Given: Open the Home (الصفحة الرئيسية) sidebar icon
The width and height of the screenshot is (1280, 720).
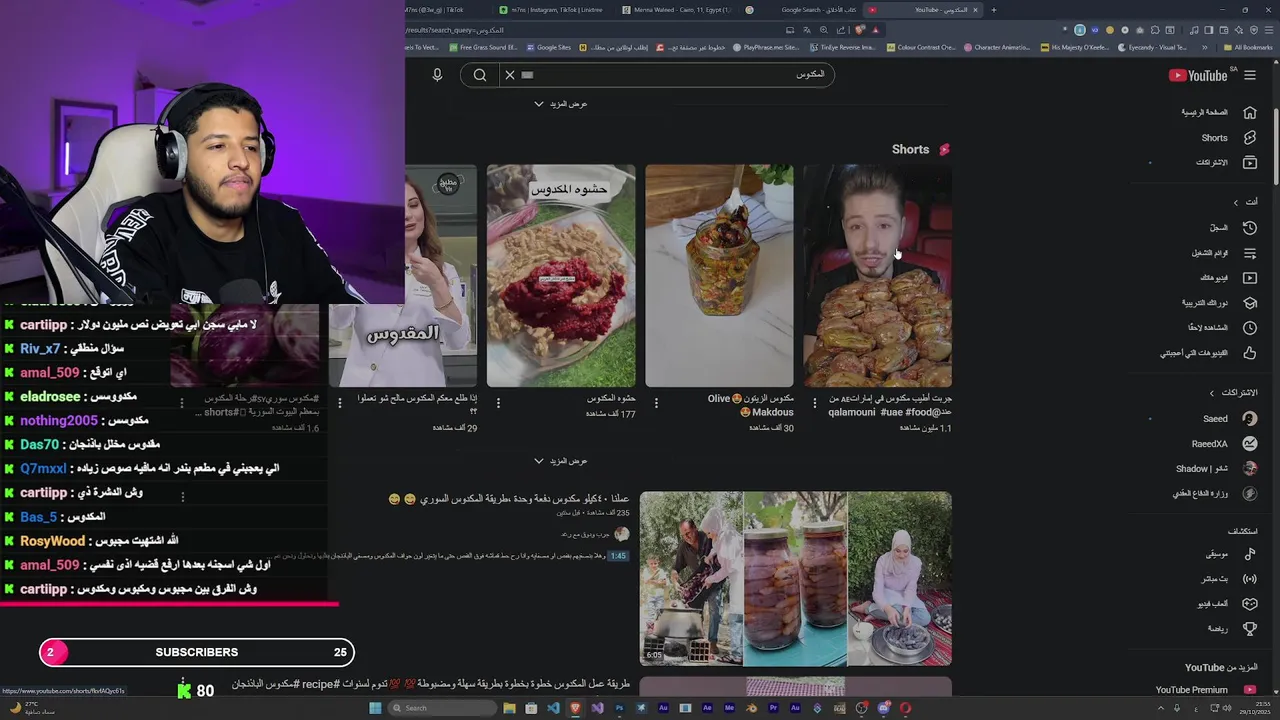Looking at the screenshot, I should (x=1250, y=112).
